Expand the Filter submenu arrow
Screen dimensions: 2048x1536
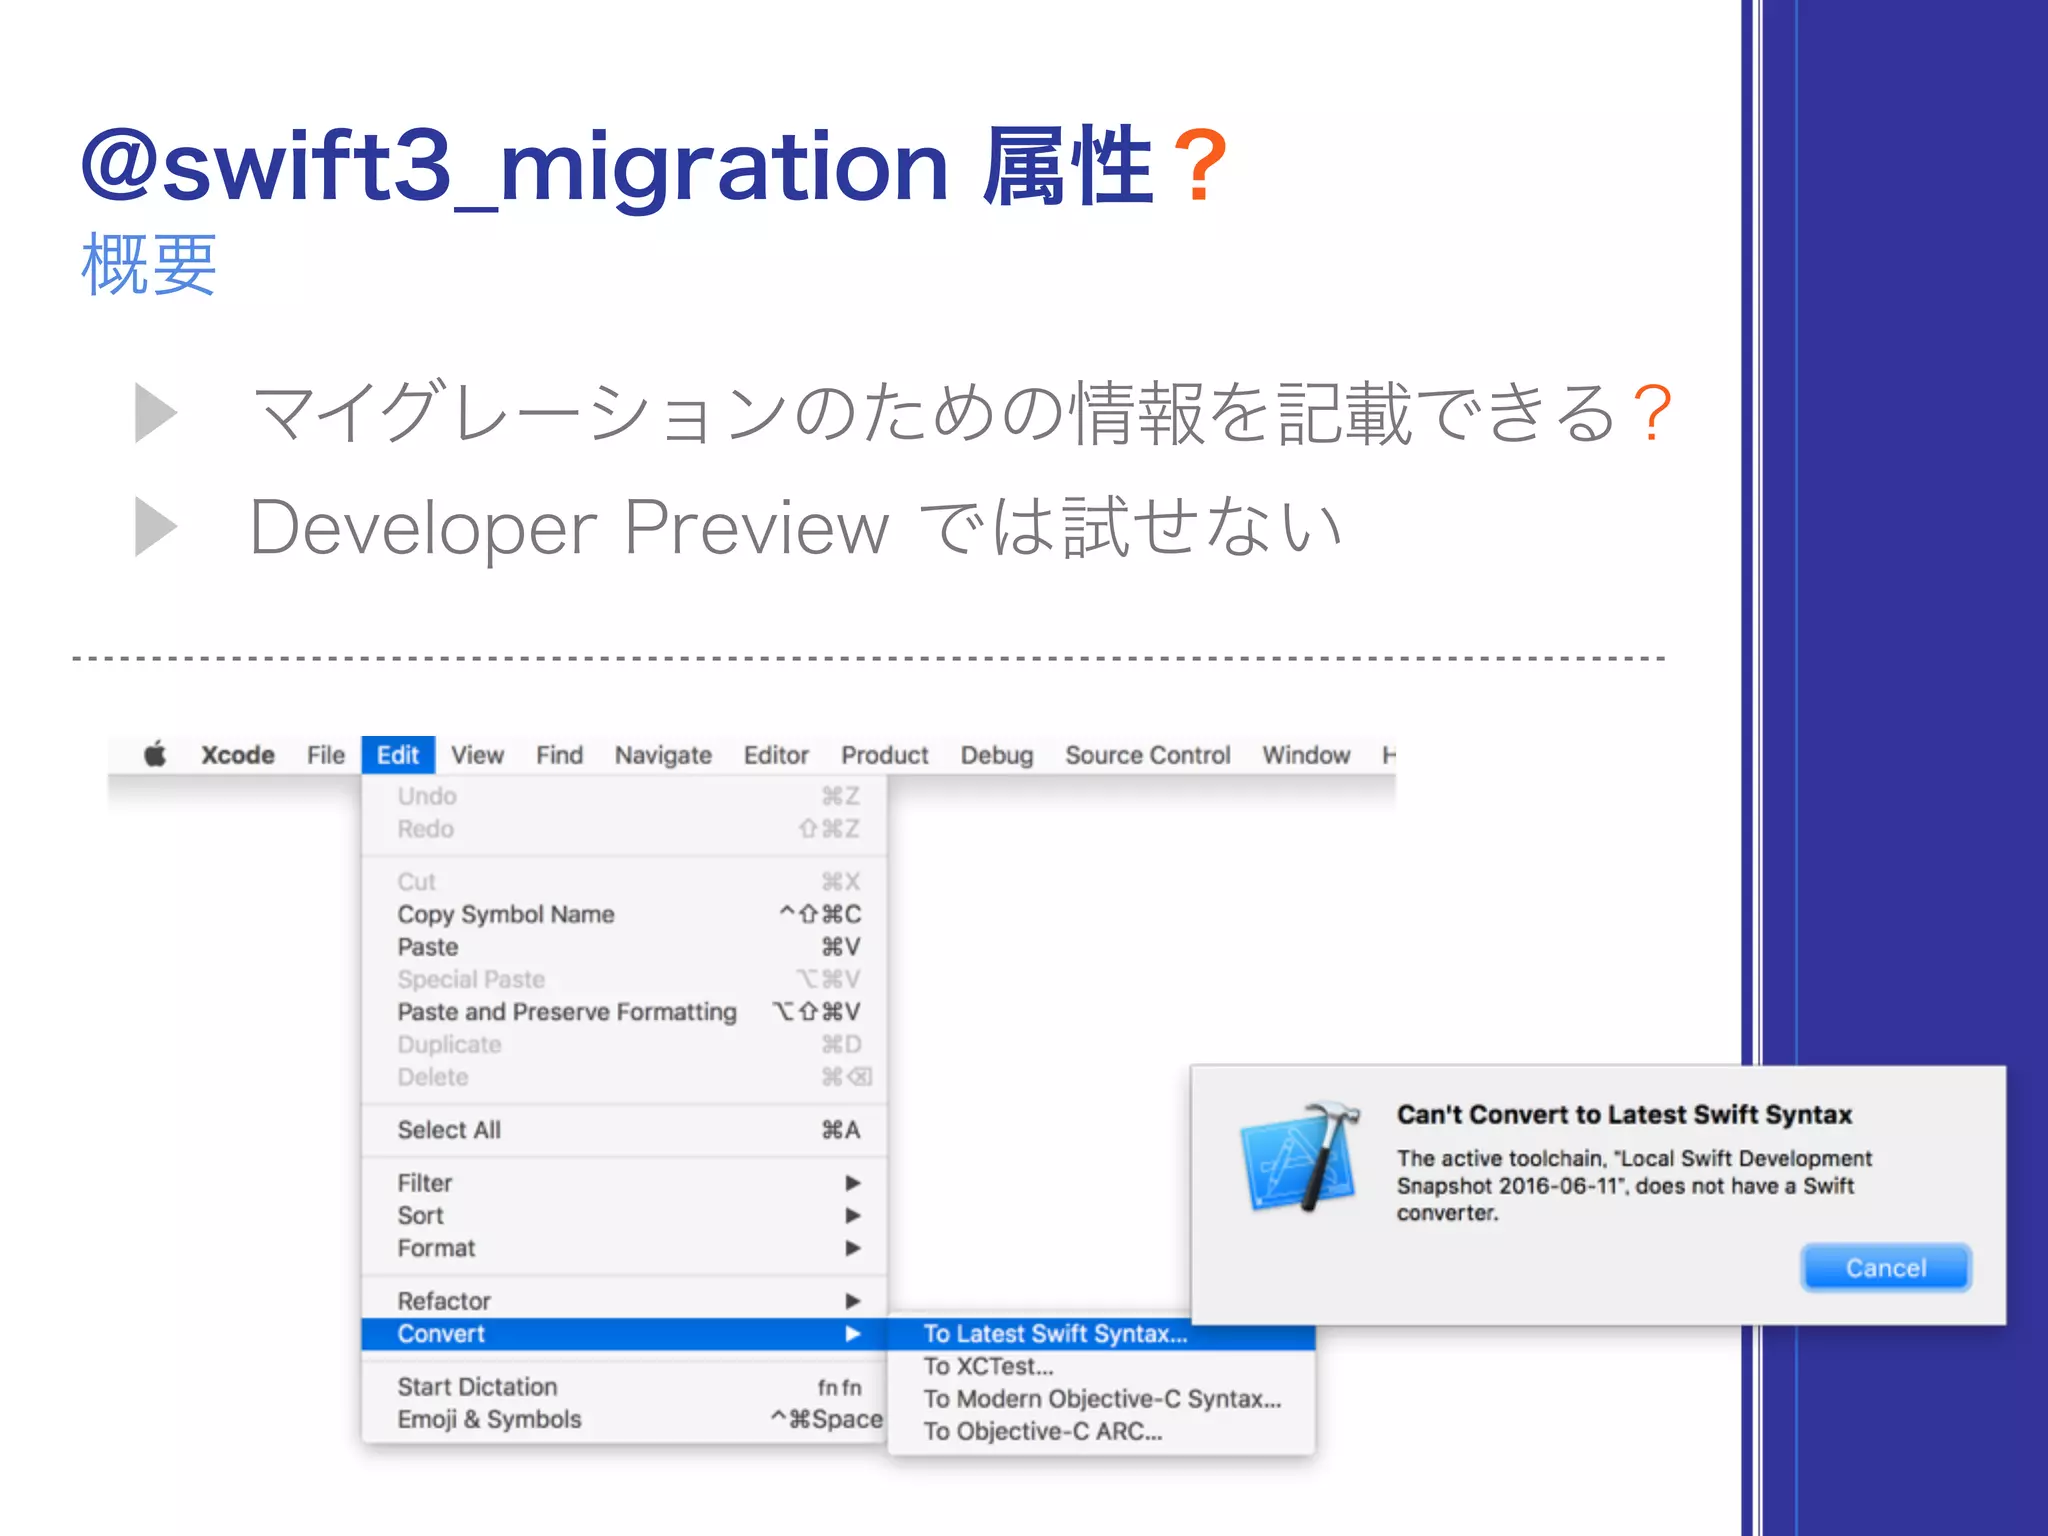[x=852, y=1183]
